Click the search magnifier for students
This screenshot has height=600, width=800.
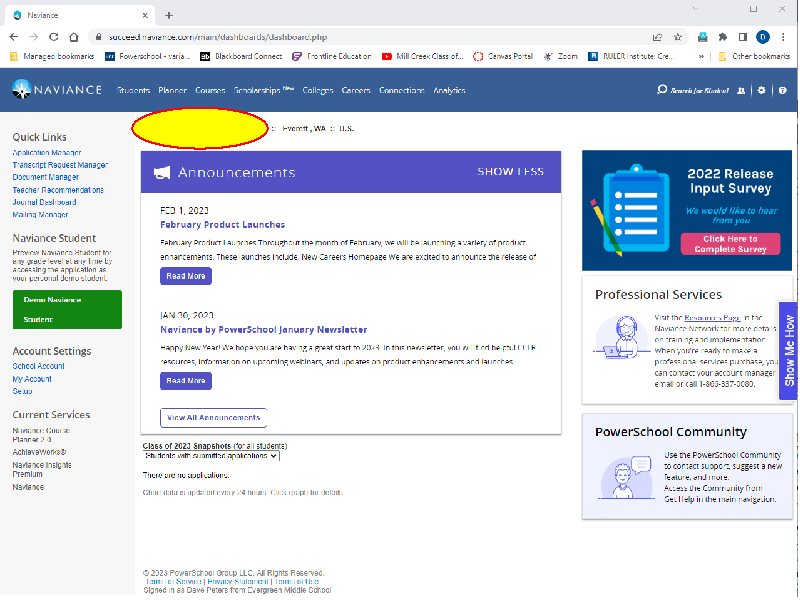coord(662,90)
